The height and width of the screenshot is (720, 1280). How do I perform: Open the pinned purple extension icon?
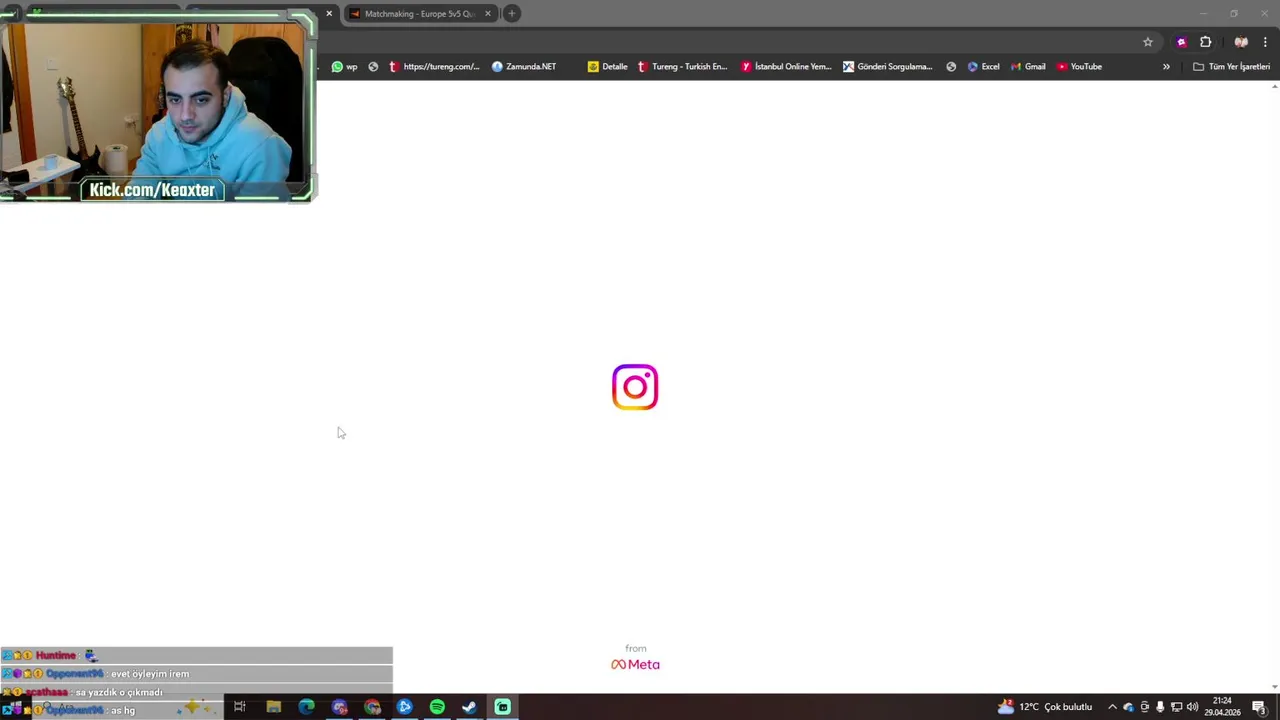pos(1182,42)
